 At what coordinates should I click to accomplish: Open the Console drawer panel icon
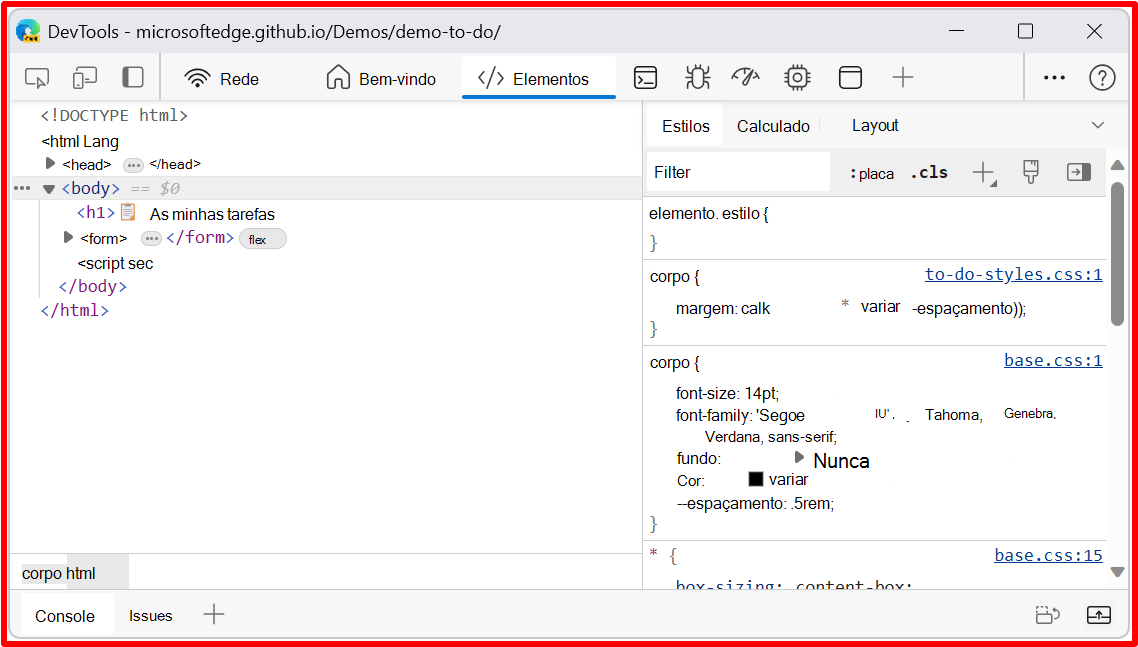pyautogui.click(x=645, y=76)
